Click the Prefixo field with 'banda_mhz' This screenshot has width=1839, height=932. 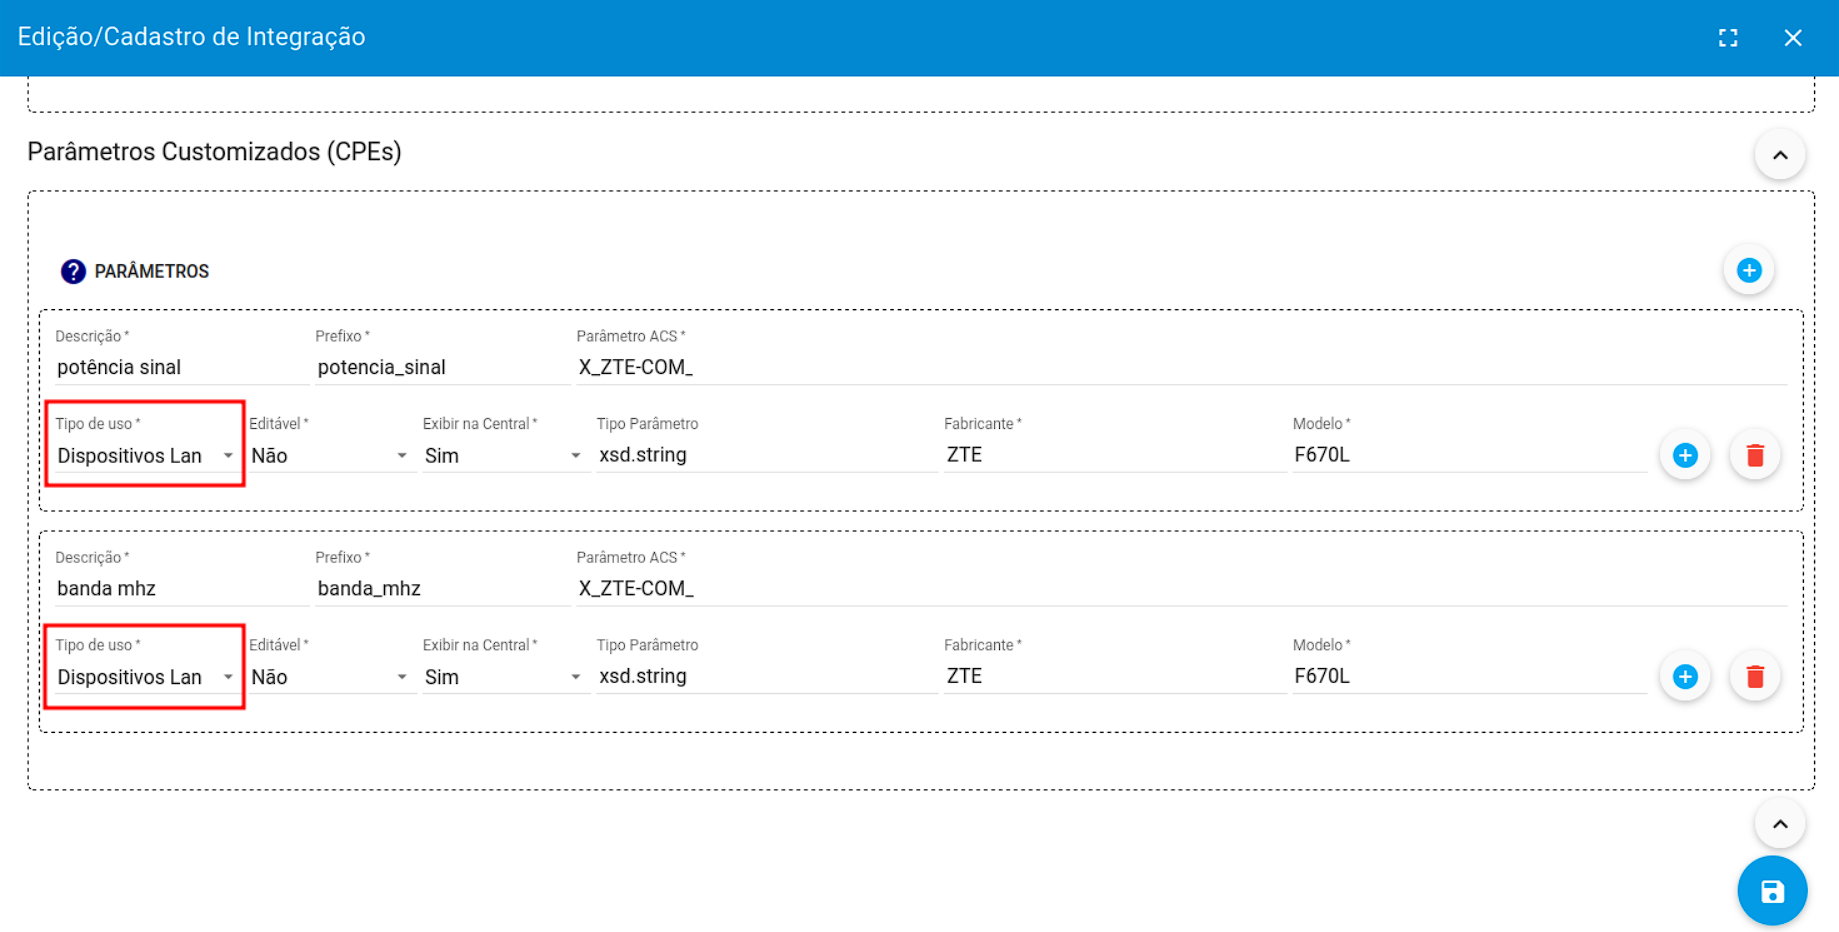441,588
